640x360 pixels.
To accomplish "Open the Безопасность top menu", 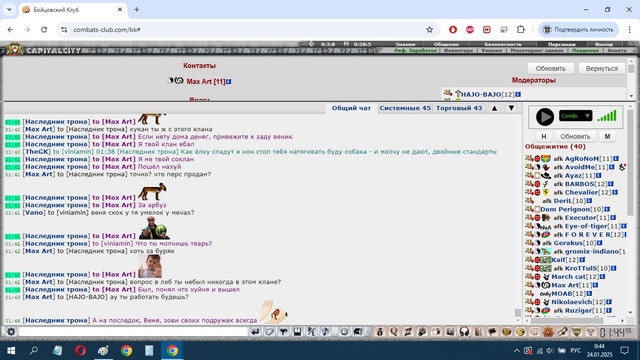I will coord(503,44).
